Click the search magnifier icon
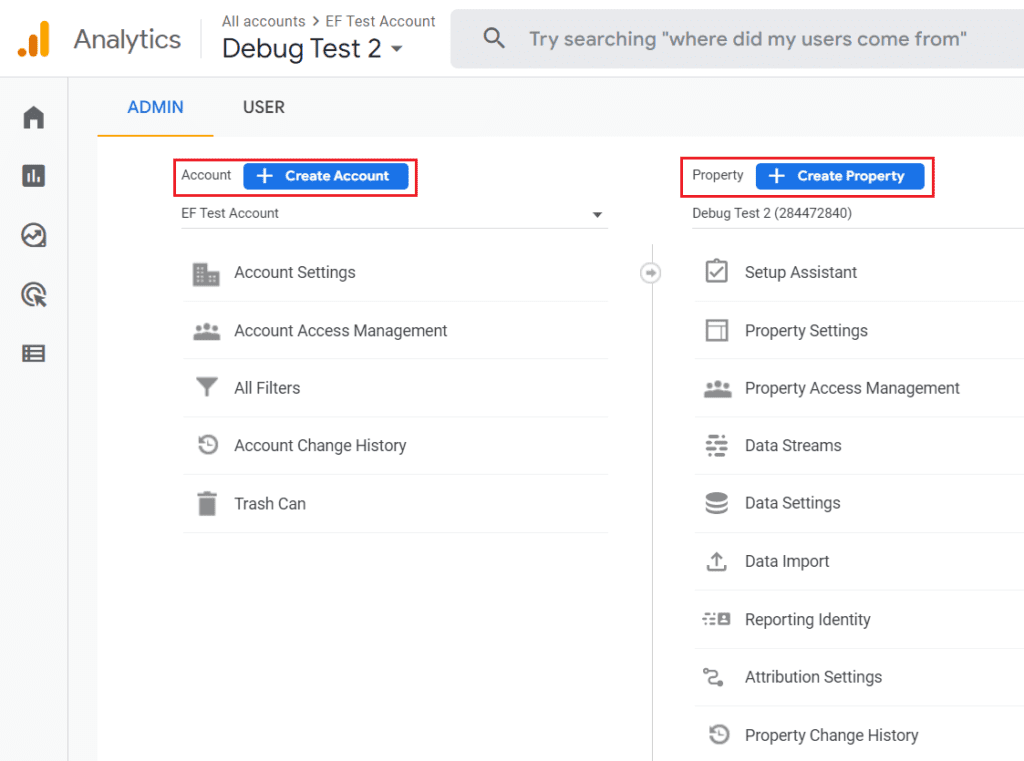Viewport: 1024px width, 761px height. point(494,39)
